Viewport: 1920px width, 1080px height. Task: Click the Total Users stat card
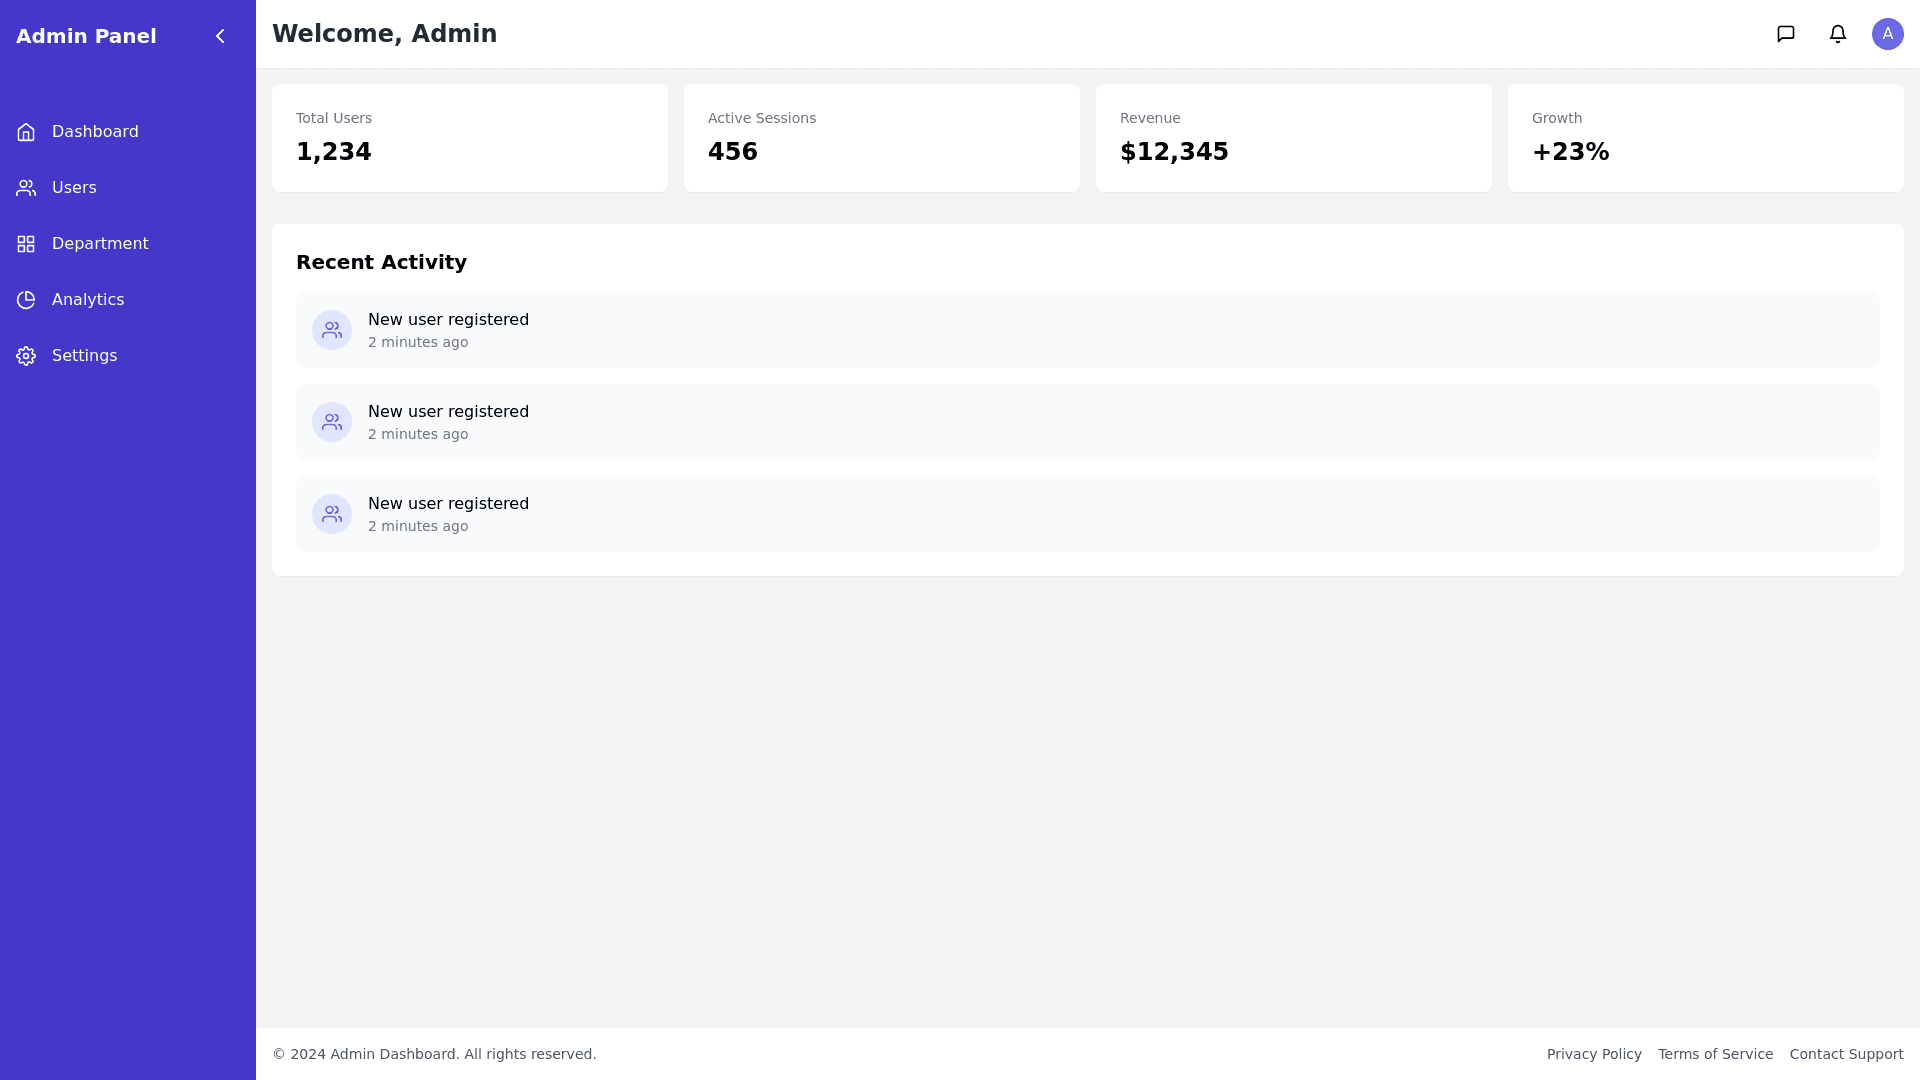(470, 138)
